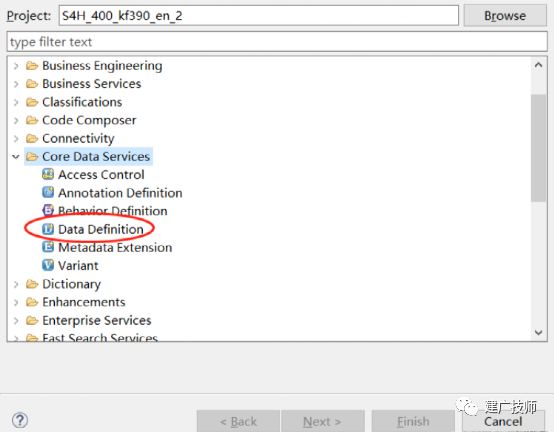This screenshot has height=432, width=554.
Task: Click the Code Composer folder icon
Action: coord(32,120)
